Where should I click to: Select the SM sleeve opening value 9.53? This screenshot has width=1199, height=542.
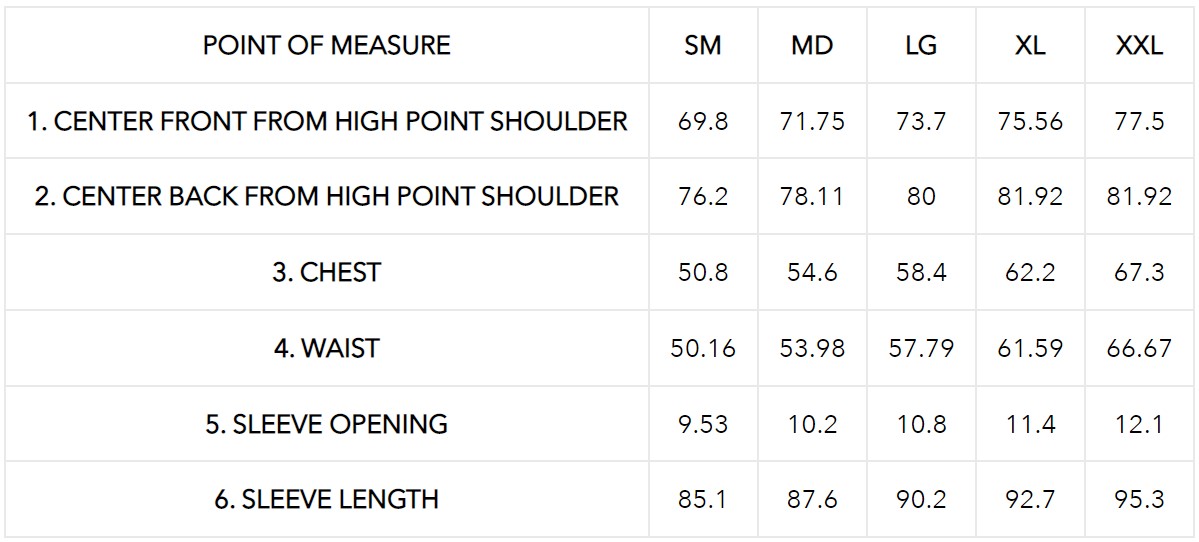coord(702,424)
